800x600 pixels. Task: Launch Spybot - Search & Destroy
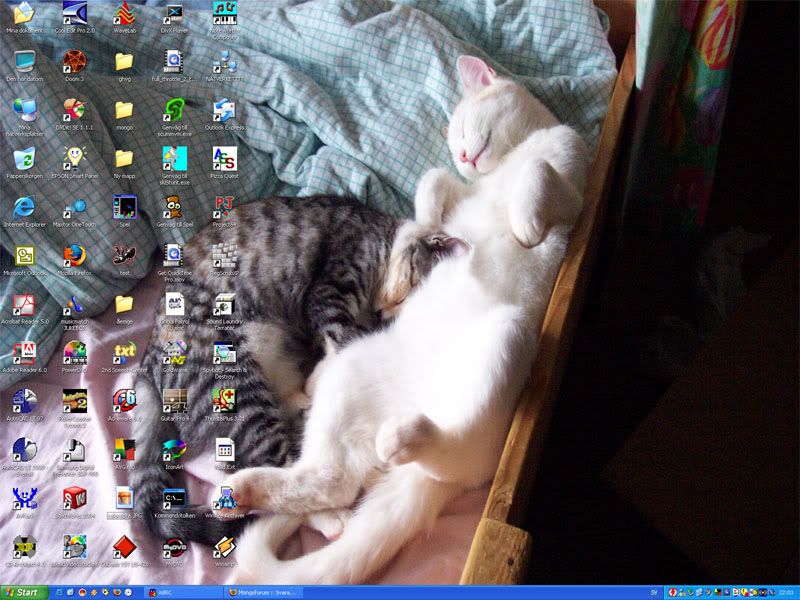(x=224, y=353)
